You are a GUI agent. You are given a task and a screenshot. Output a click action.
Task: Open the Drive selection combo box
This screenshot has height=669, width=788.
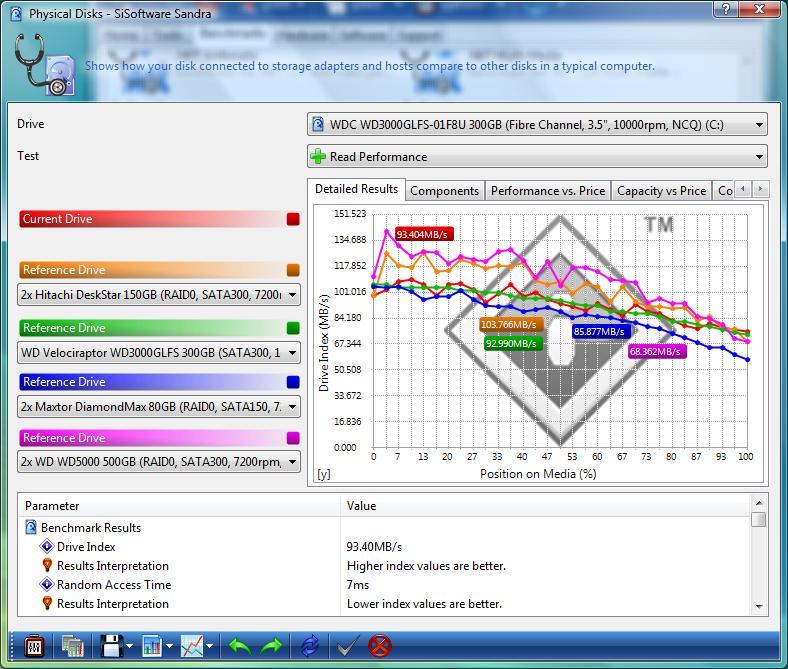pyautogui.click(x=537, y=125)
